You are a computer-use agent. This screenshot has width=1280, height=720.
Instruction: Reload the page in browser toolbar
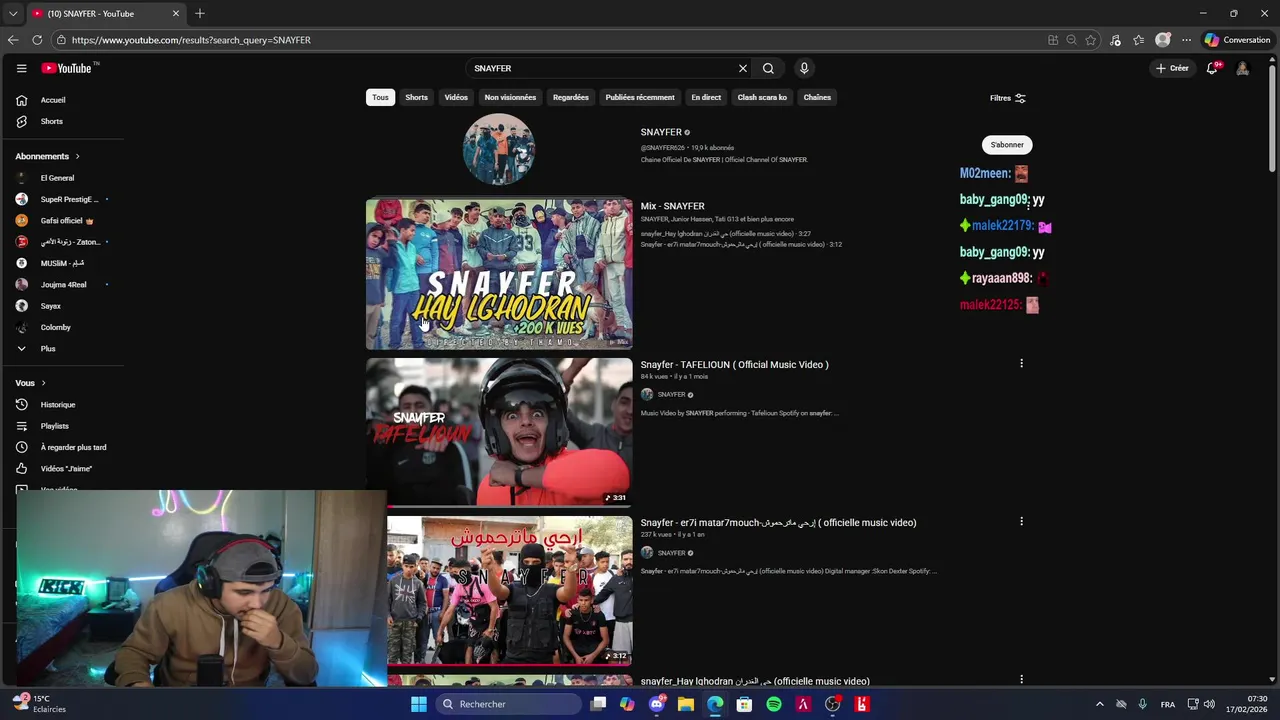(37, 40)
